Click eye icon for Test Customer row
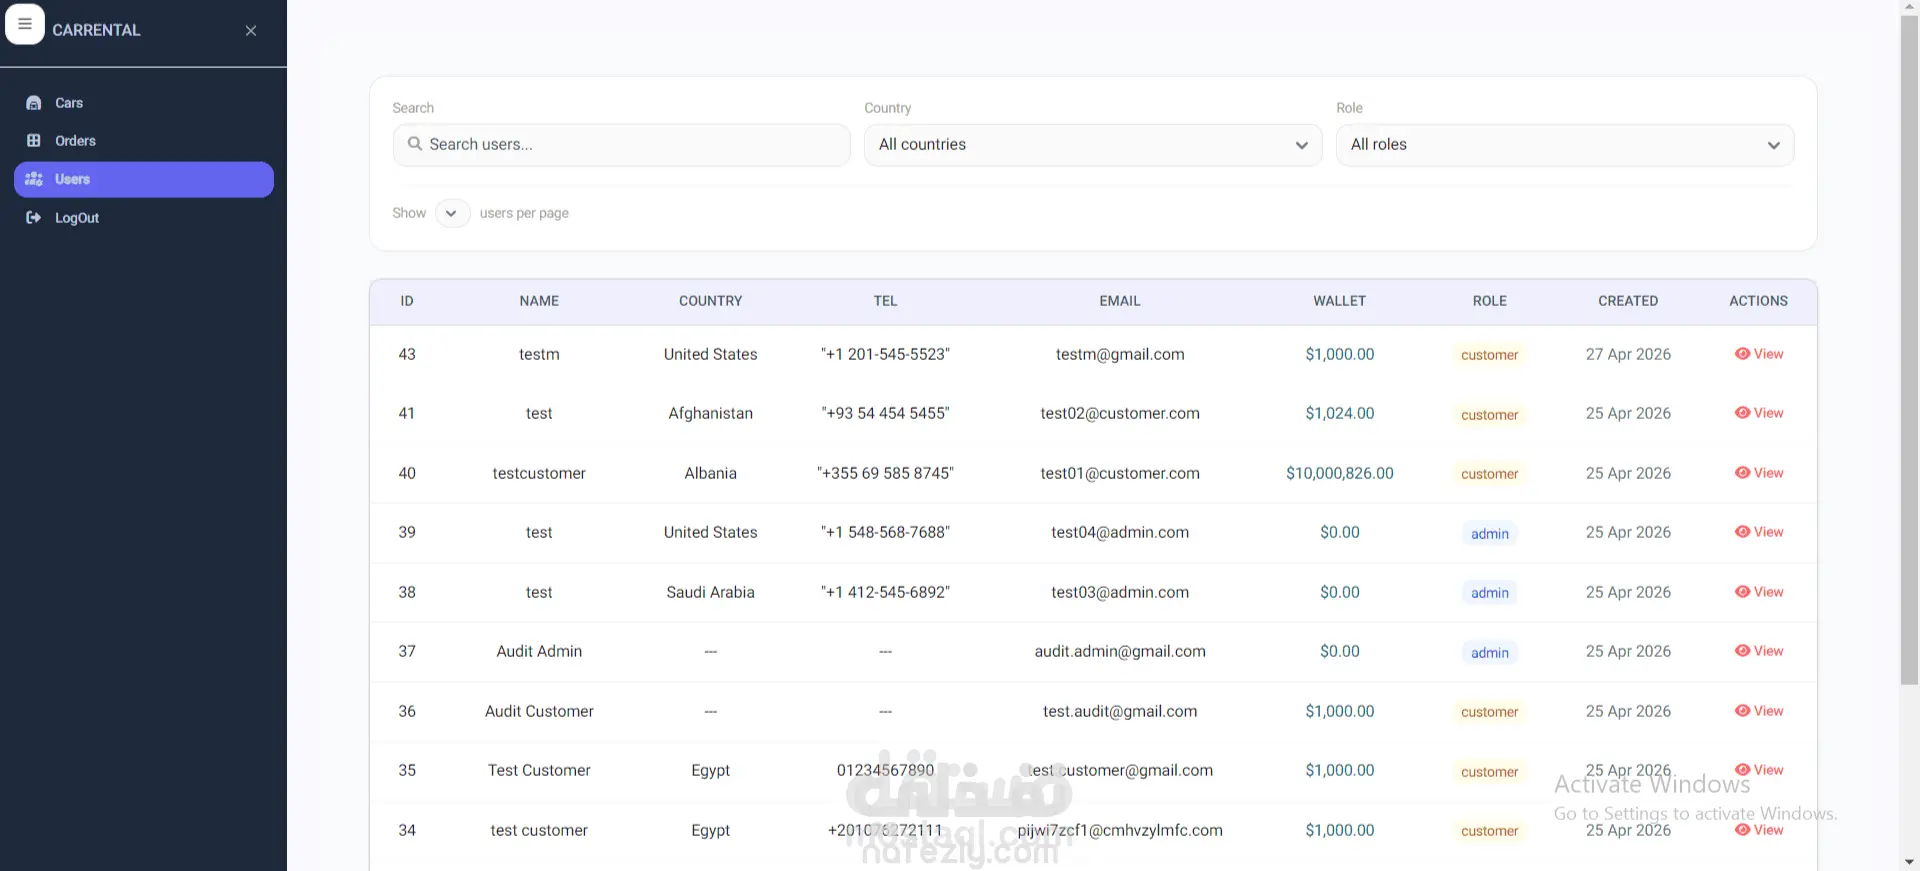The width and height of the screenshot is (1920, 871). pos(1743,770)
